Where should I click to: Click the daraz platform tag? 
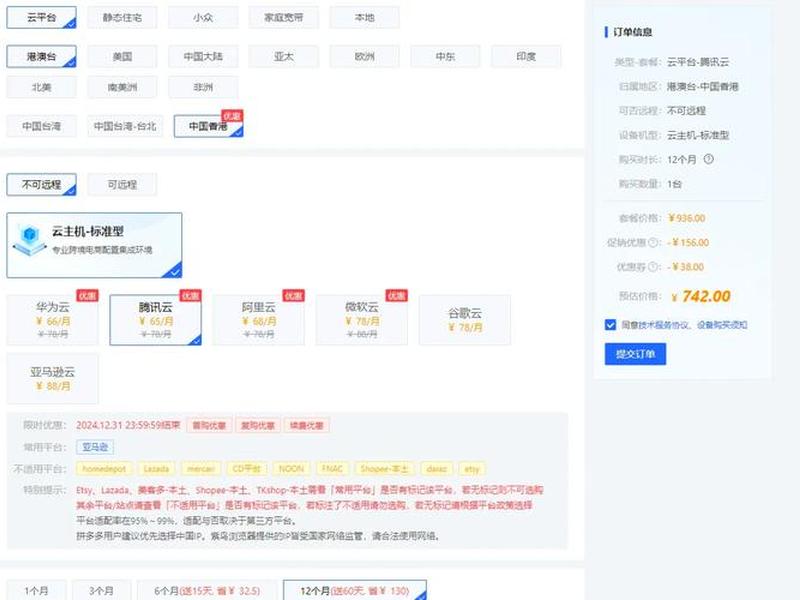pyautogui.click(x=437, y=469)
